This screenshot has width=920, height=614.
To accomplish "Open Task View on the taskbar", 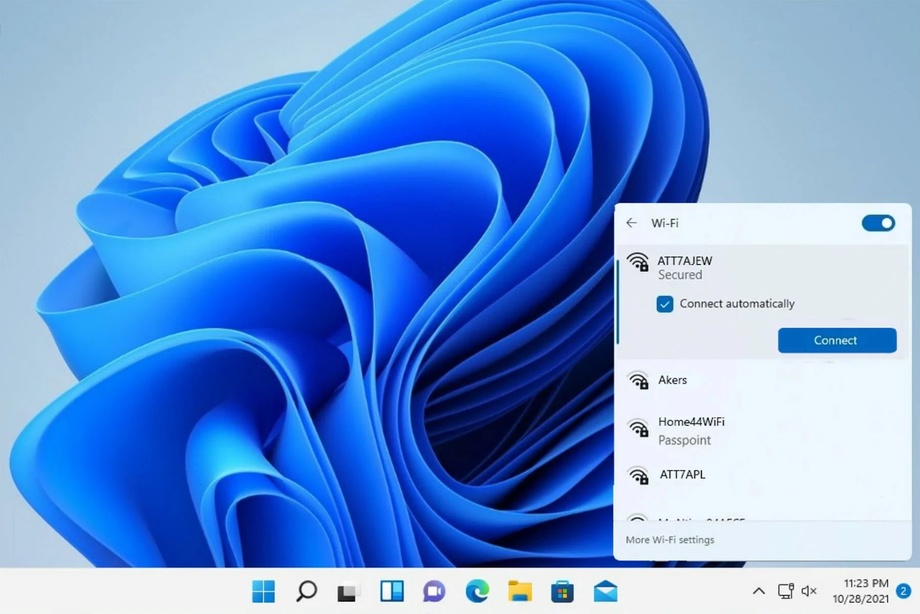I will tap(348, 592).
